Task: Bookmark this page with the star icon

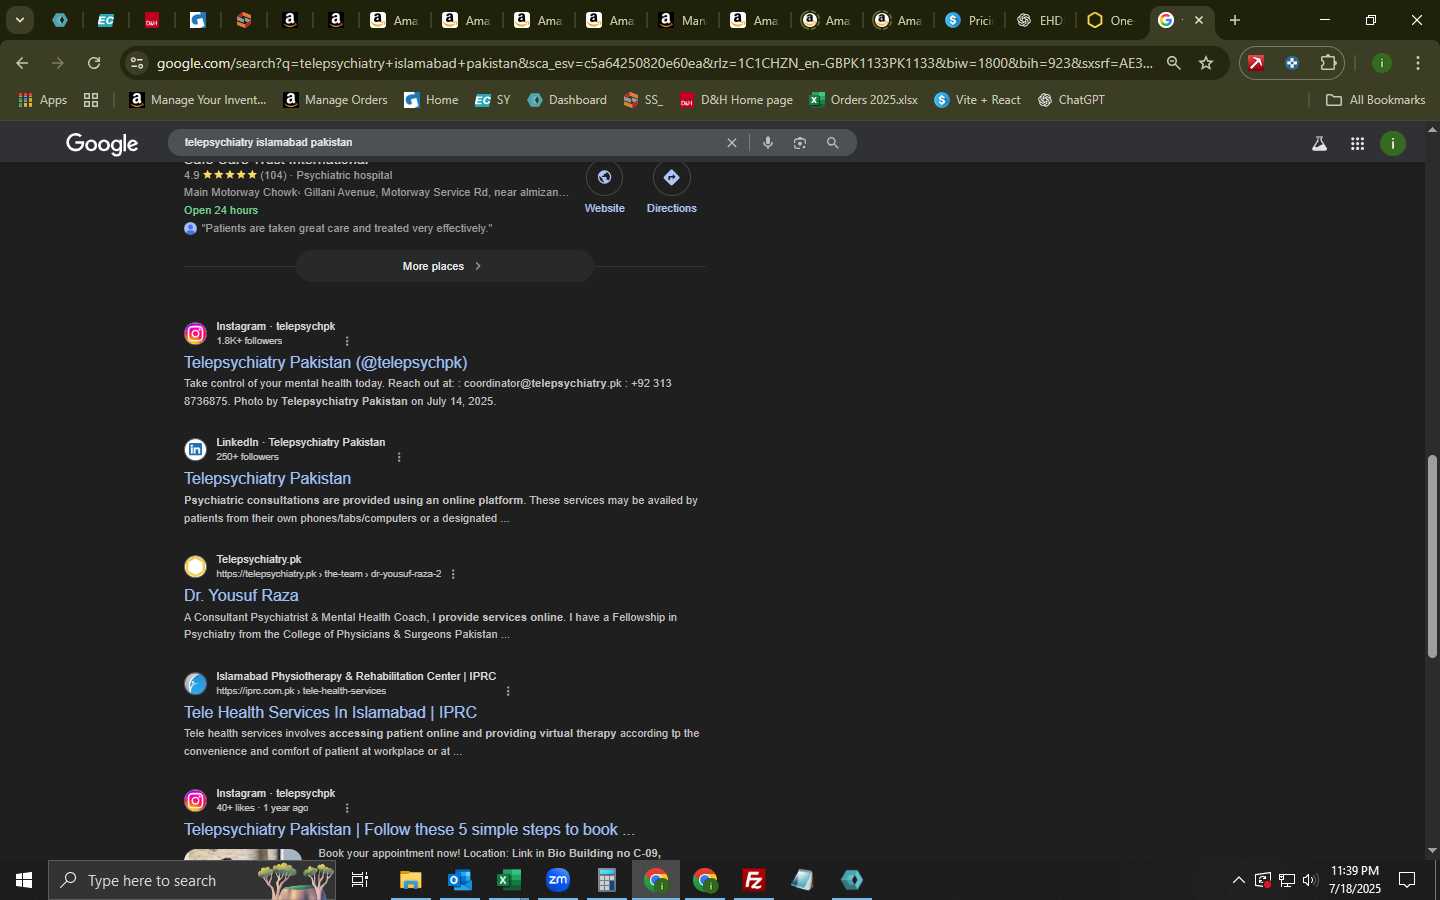Action: point(1206,63)
